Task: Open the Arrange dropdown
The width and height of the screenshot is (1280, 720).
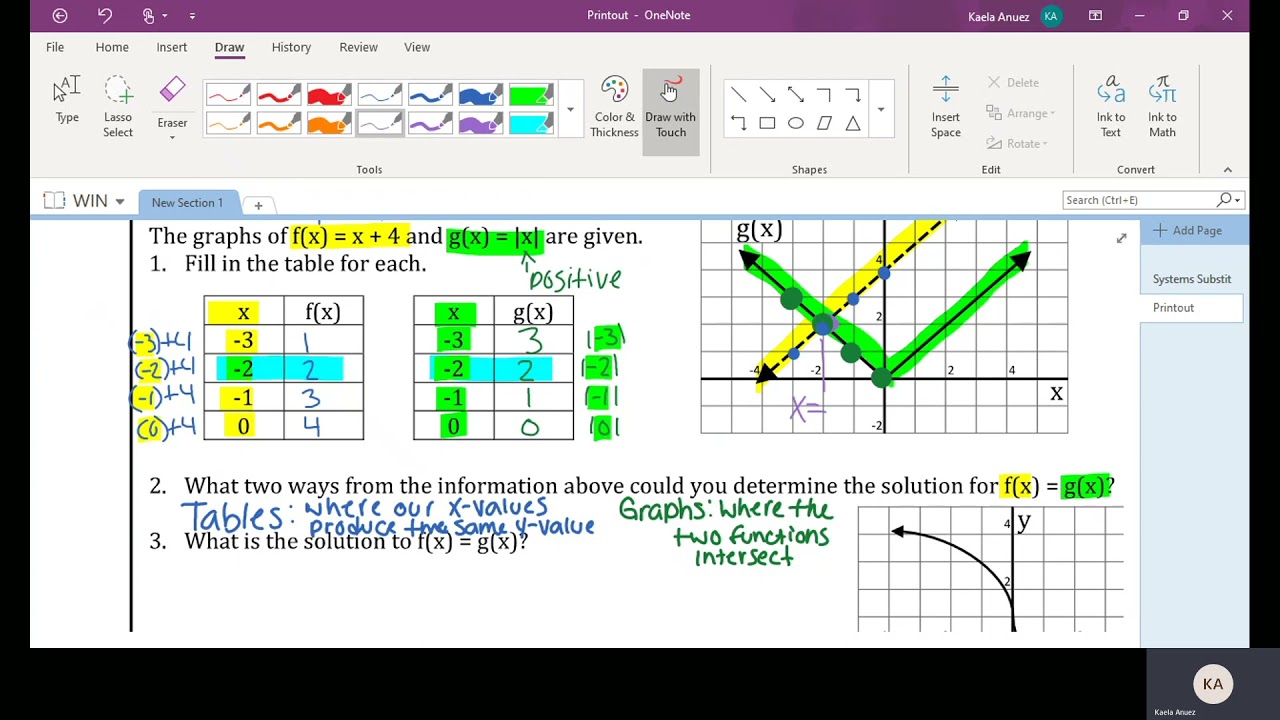Action: (x=1020, y=113)
